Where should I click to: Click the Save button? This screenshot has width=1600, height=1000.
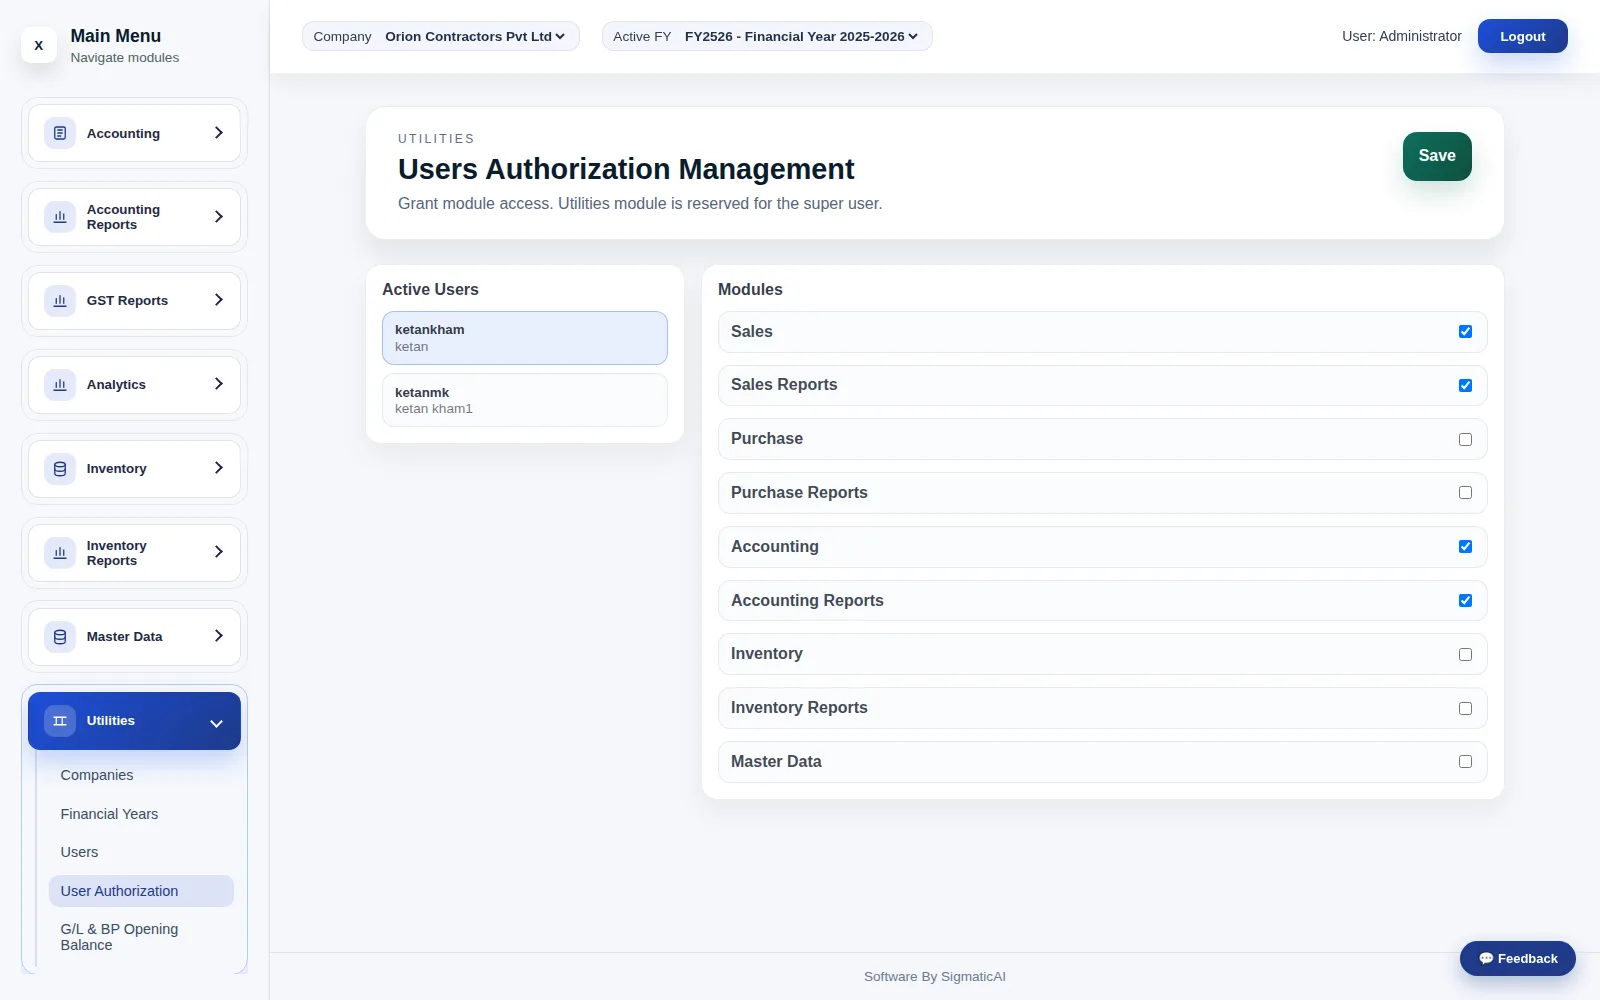[x=1437, y=156]
